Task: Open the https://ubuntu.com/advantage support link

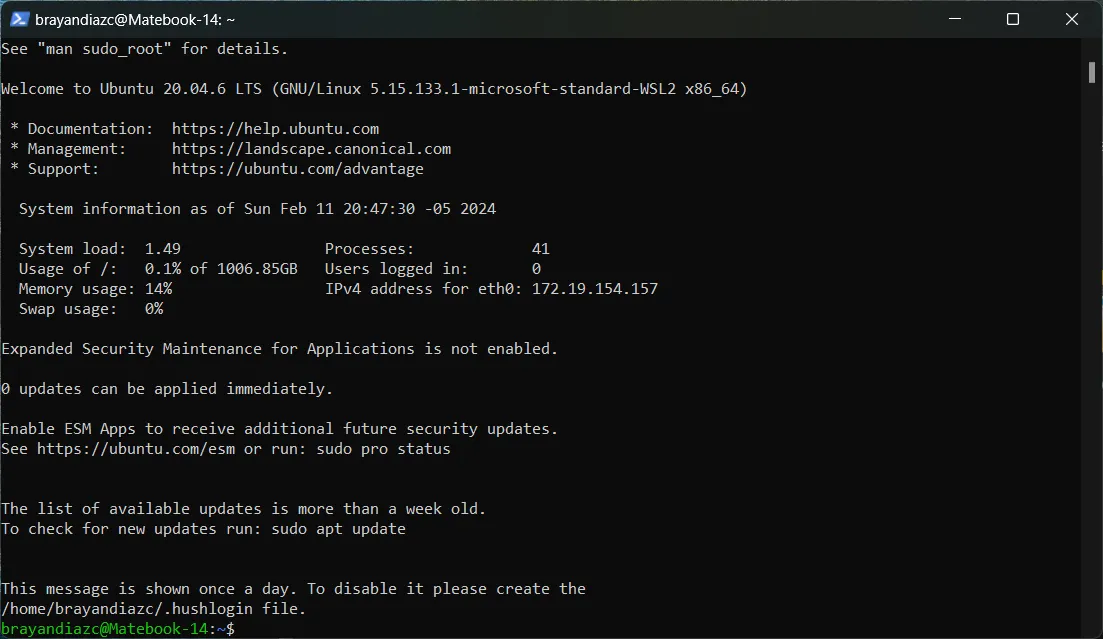Action: click(x=298, y=169)
